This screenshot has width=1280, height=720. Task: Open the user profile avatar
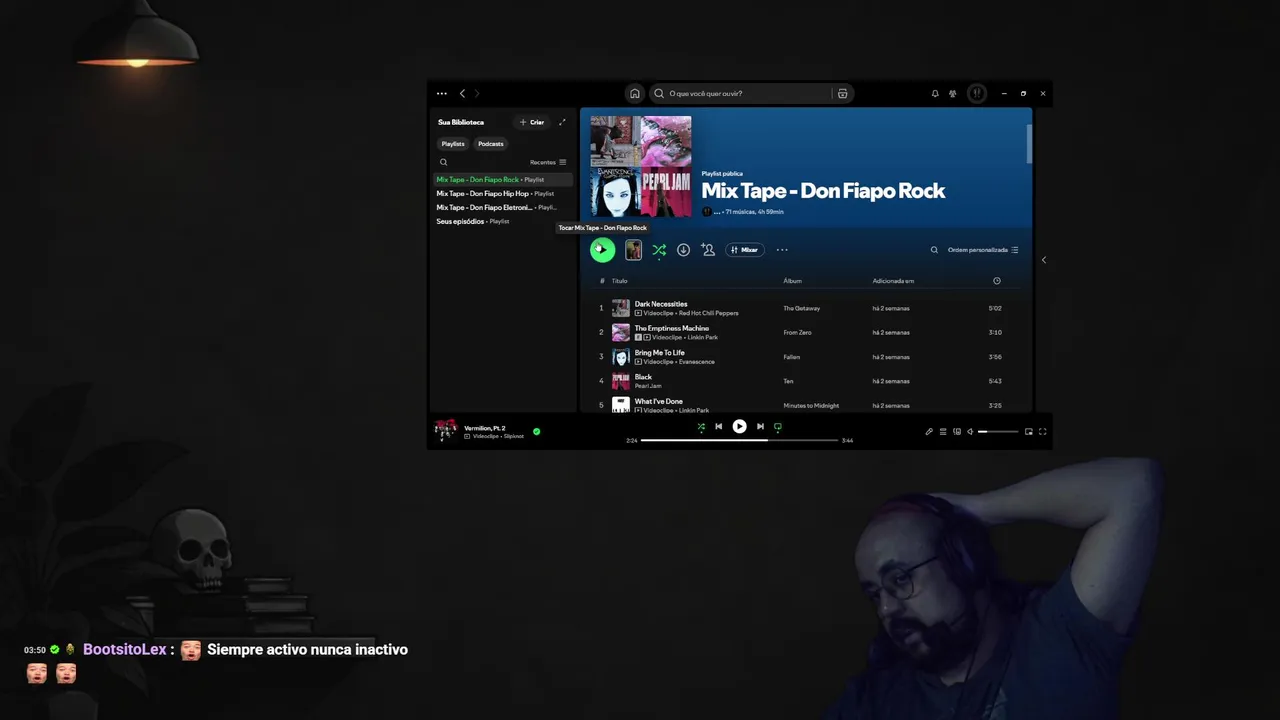pyautogui.click(x=977, y=93)
